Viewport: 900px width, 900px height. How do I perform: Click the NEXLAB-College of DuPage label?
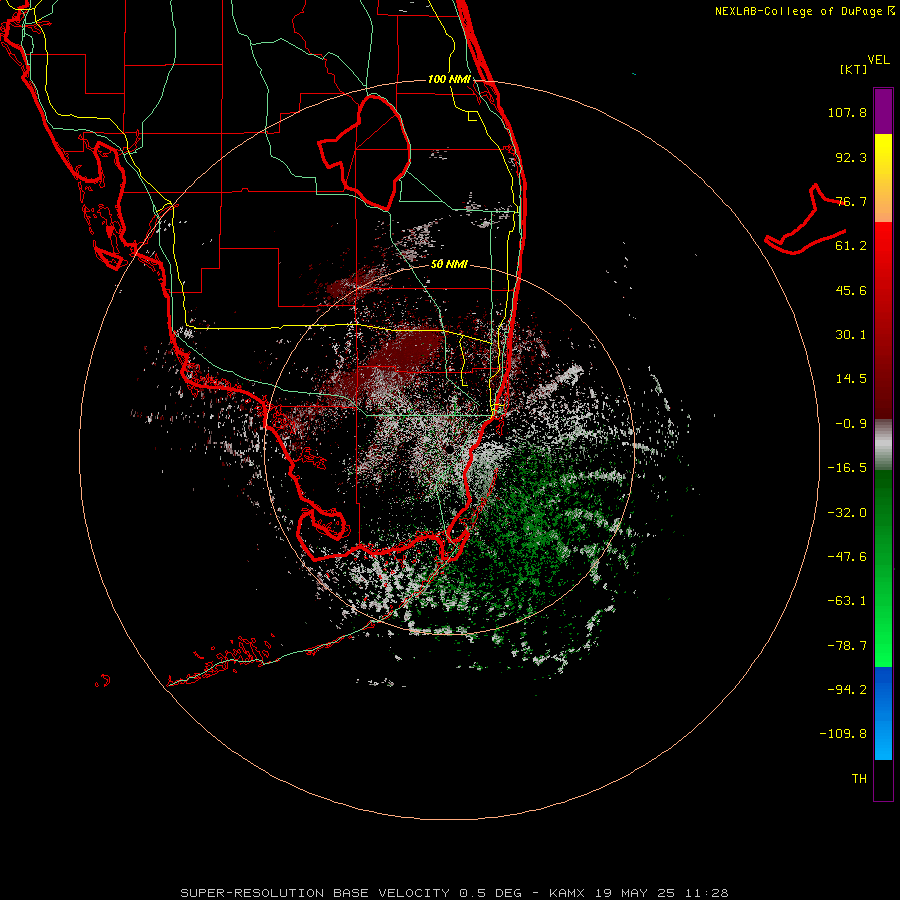804,11
